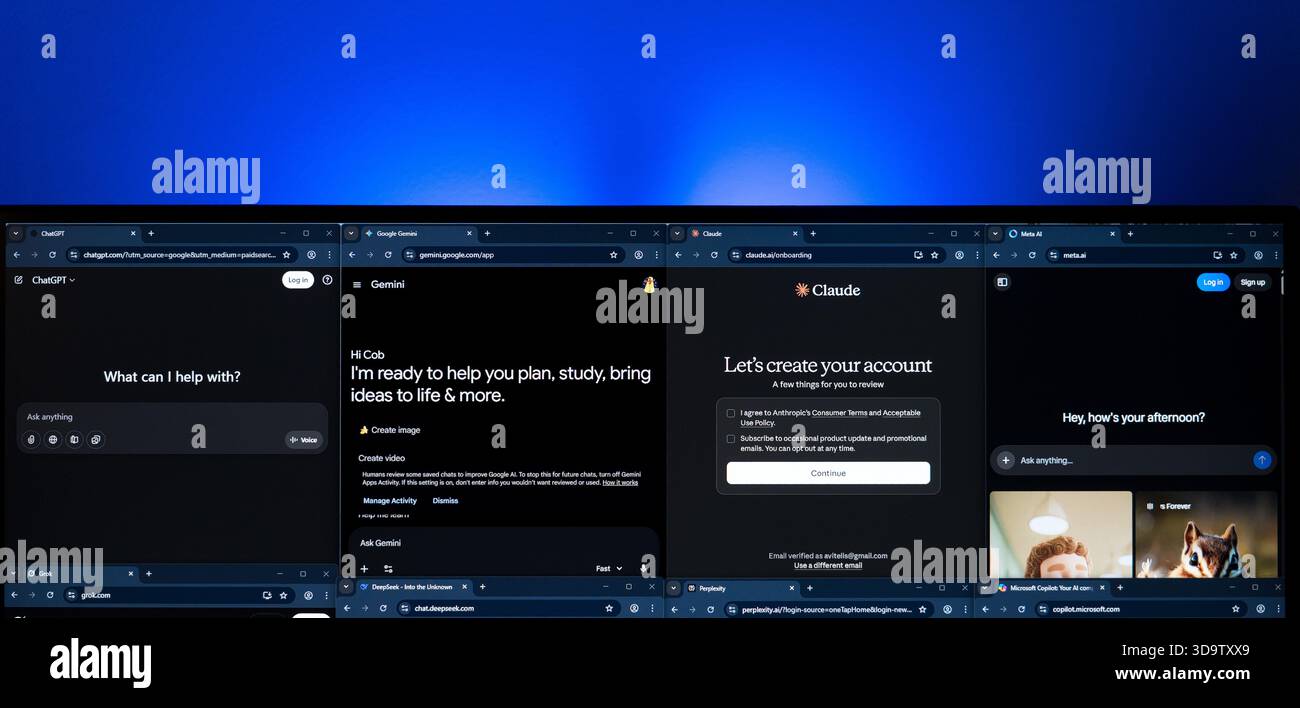Attach a file using ChatGPT's paperclip icon
This screenshot has width=1300, height=708.
[x=31, y=439]
